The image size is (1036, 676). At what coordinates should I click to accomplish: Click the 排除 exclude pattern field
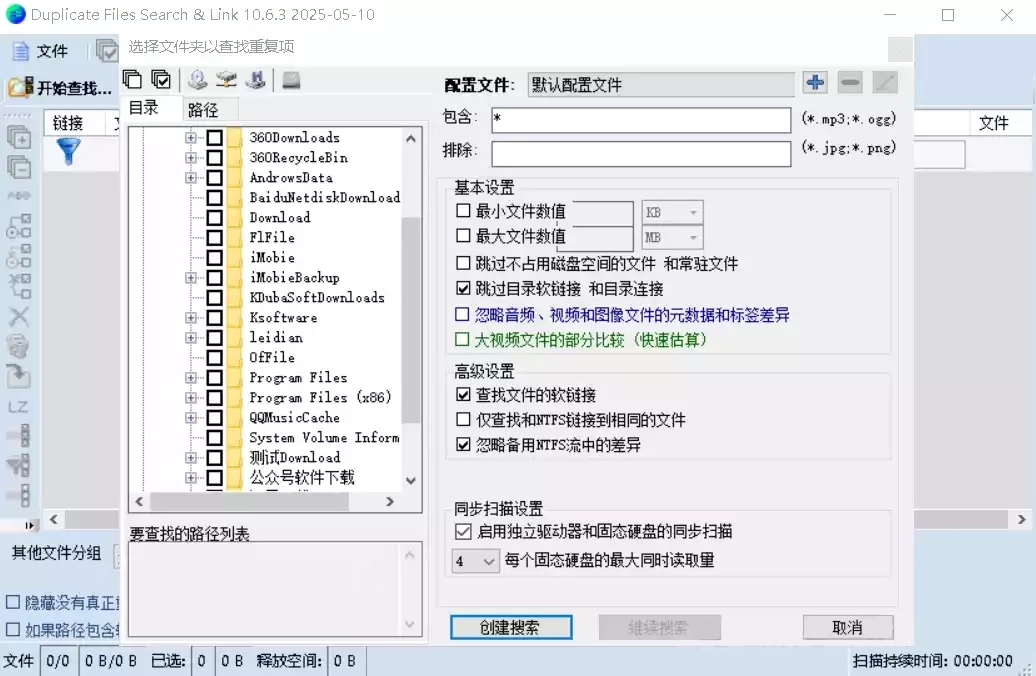(x=641, y=153)
